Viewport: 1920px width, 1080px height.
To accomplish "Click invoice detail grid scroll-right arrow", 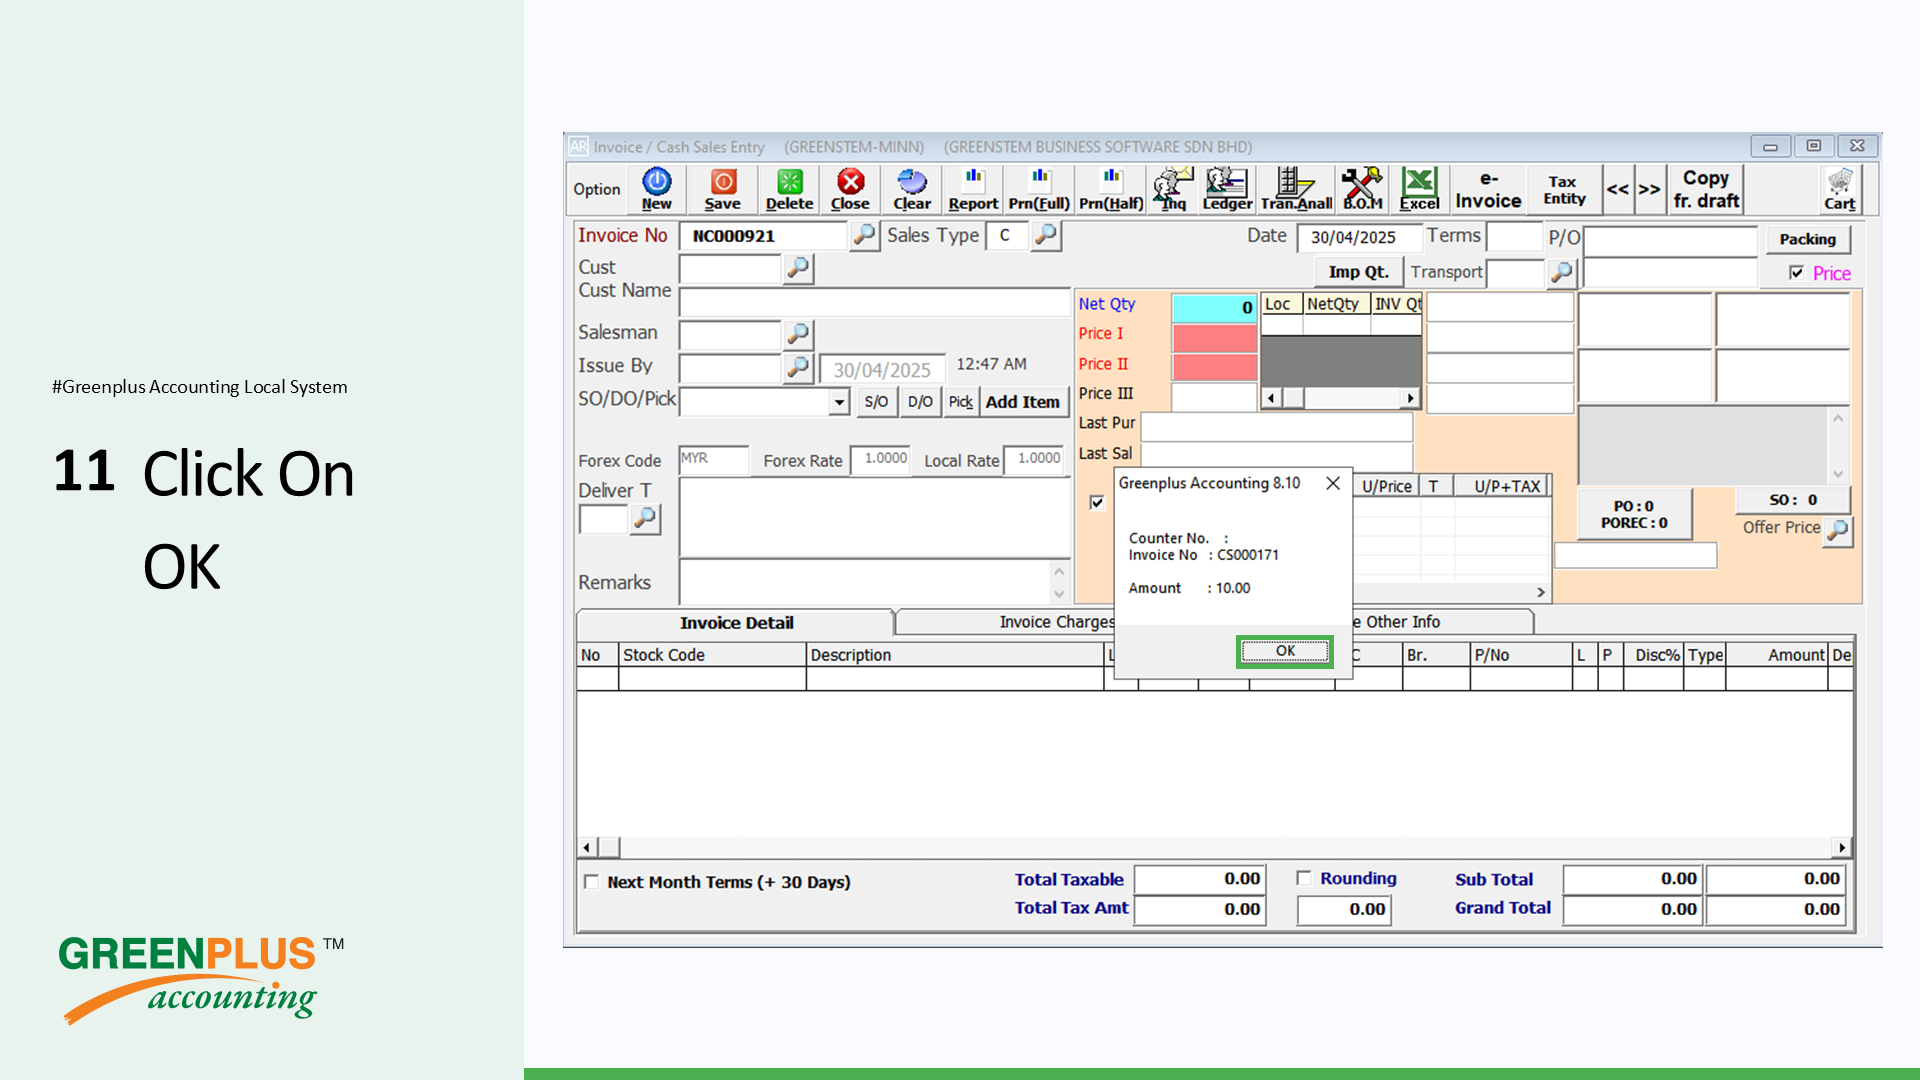I will (1842, 848).
